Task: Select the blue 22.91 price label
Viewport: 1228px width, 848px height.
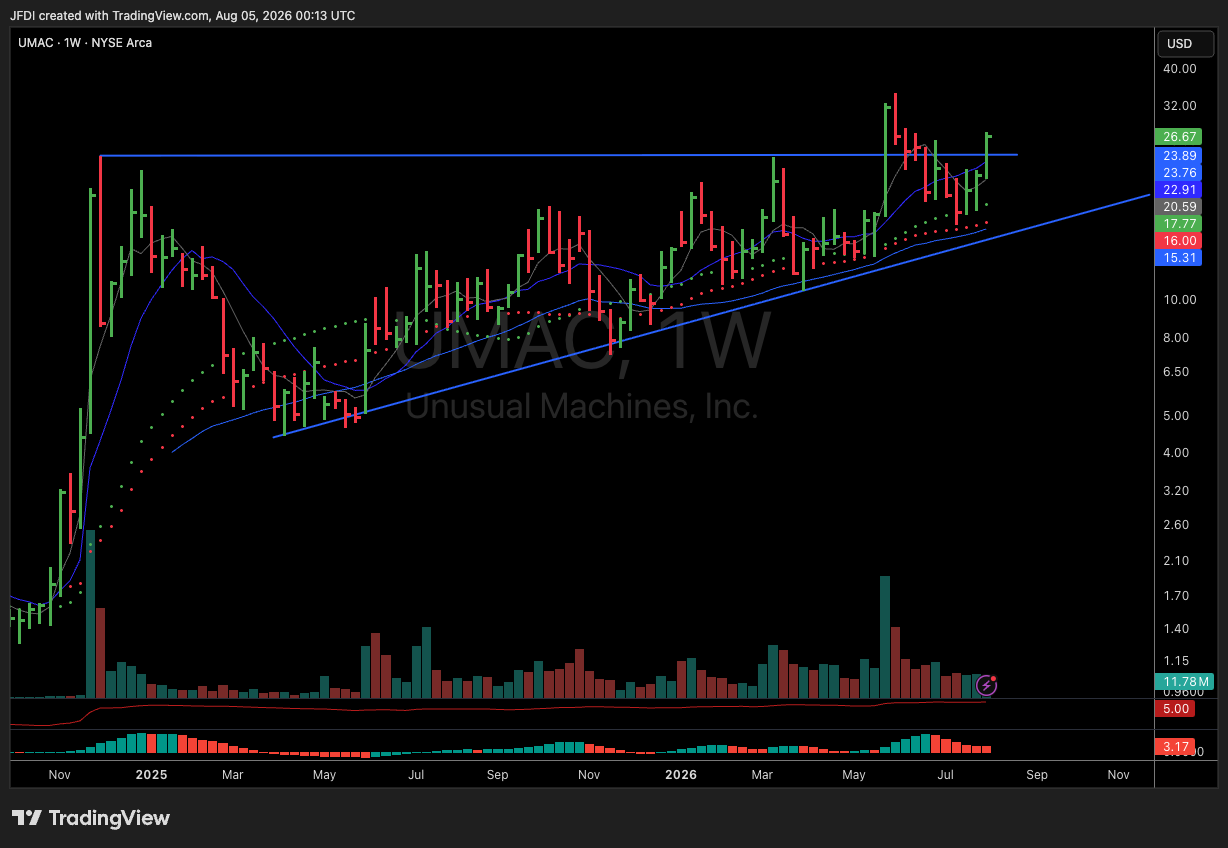Action: (1180, 189)
